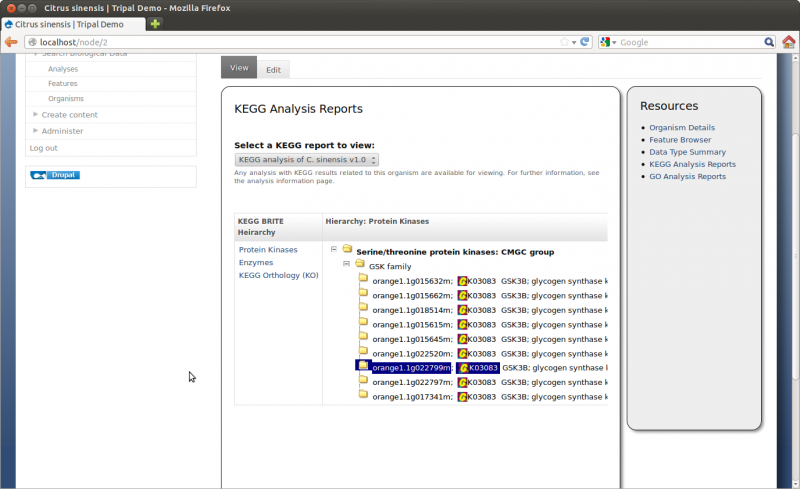This screenshot has width=800, height=489.
Task: Click folder icon beside orange1.1g018514m
Action: click(363, 307)
